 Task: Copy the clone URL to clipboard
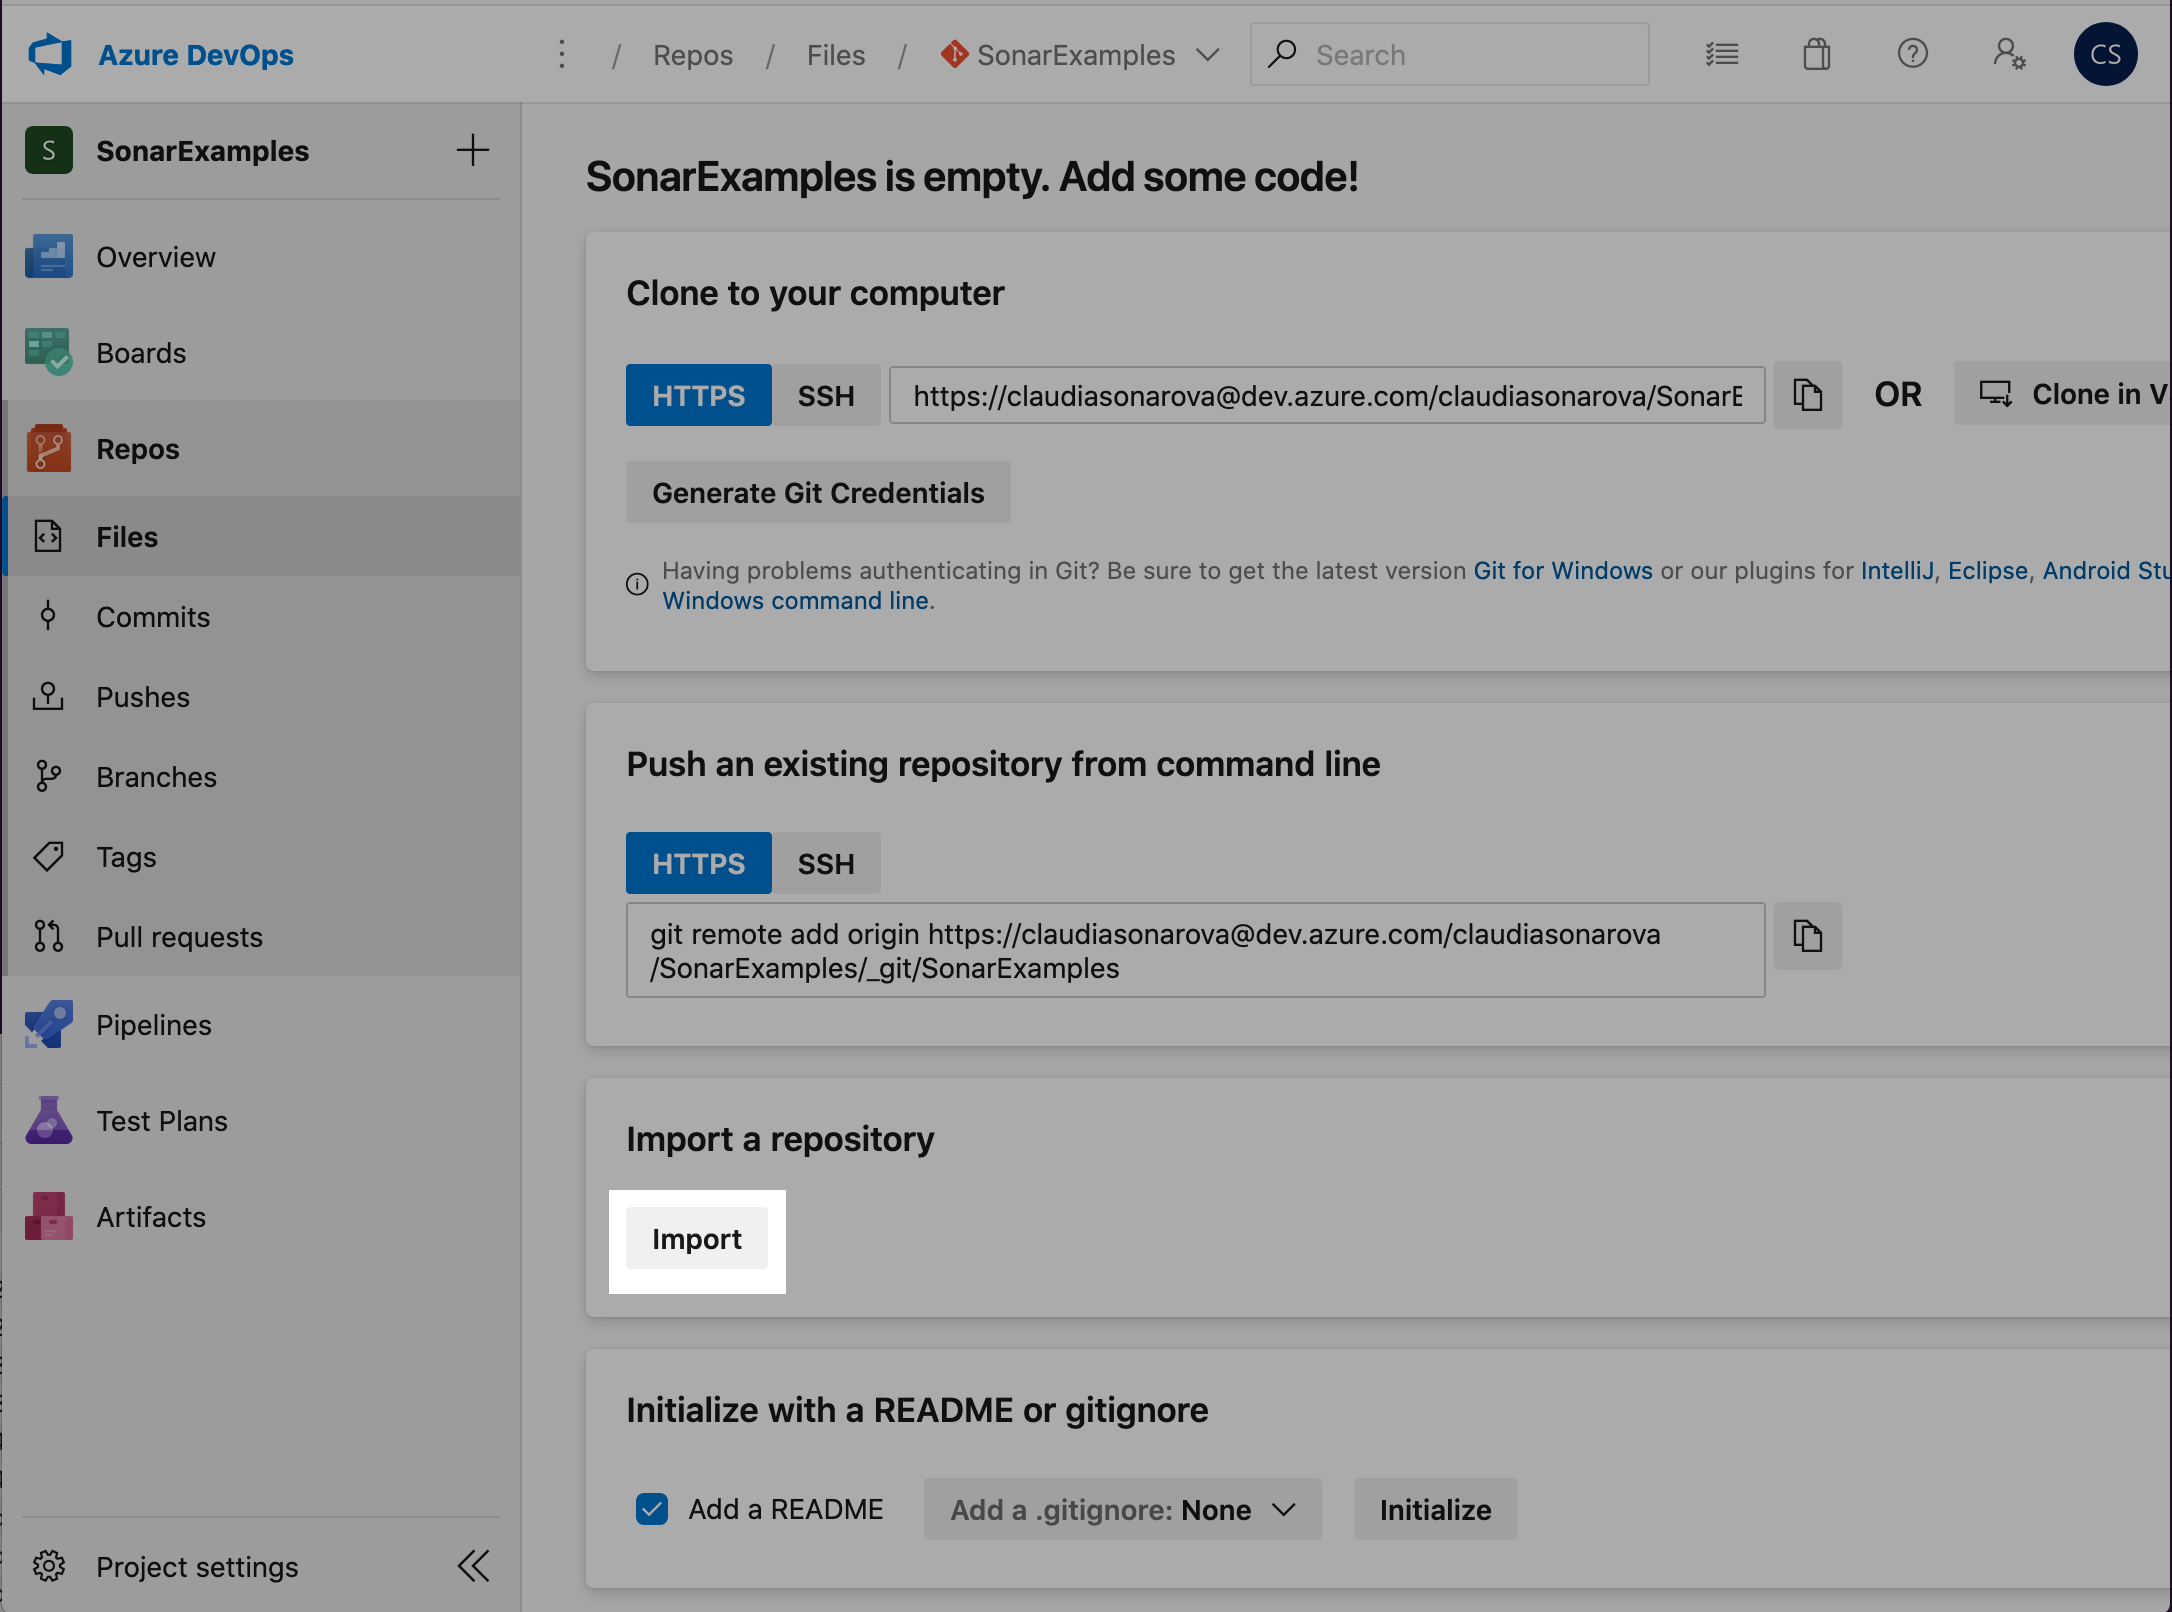click(x=1808, y=395)
